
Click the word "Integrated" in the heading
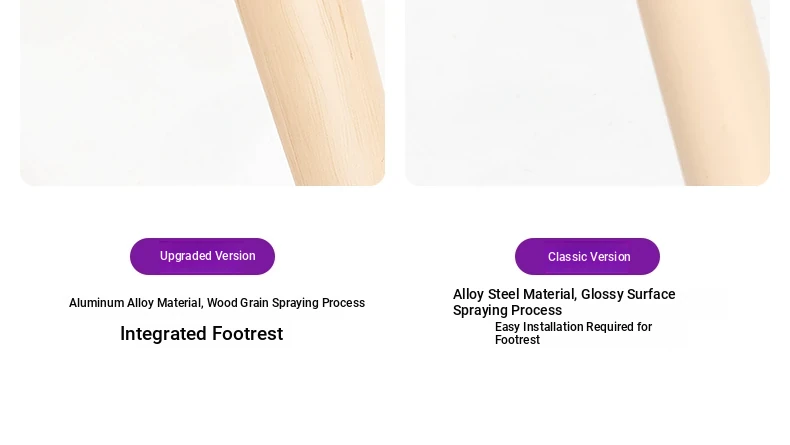(163, 334)
